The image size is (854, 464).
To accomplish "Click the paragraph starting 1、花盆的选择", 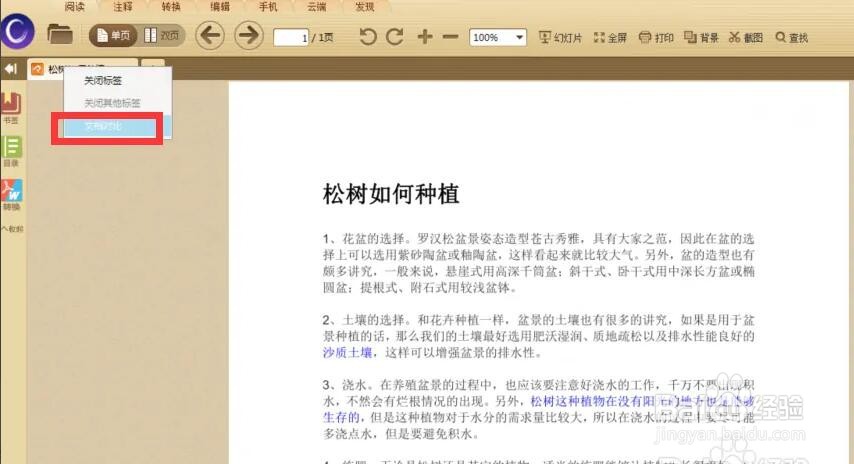I will click(x=539, y=263).
